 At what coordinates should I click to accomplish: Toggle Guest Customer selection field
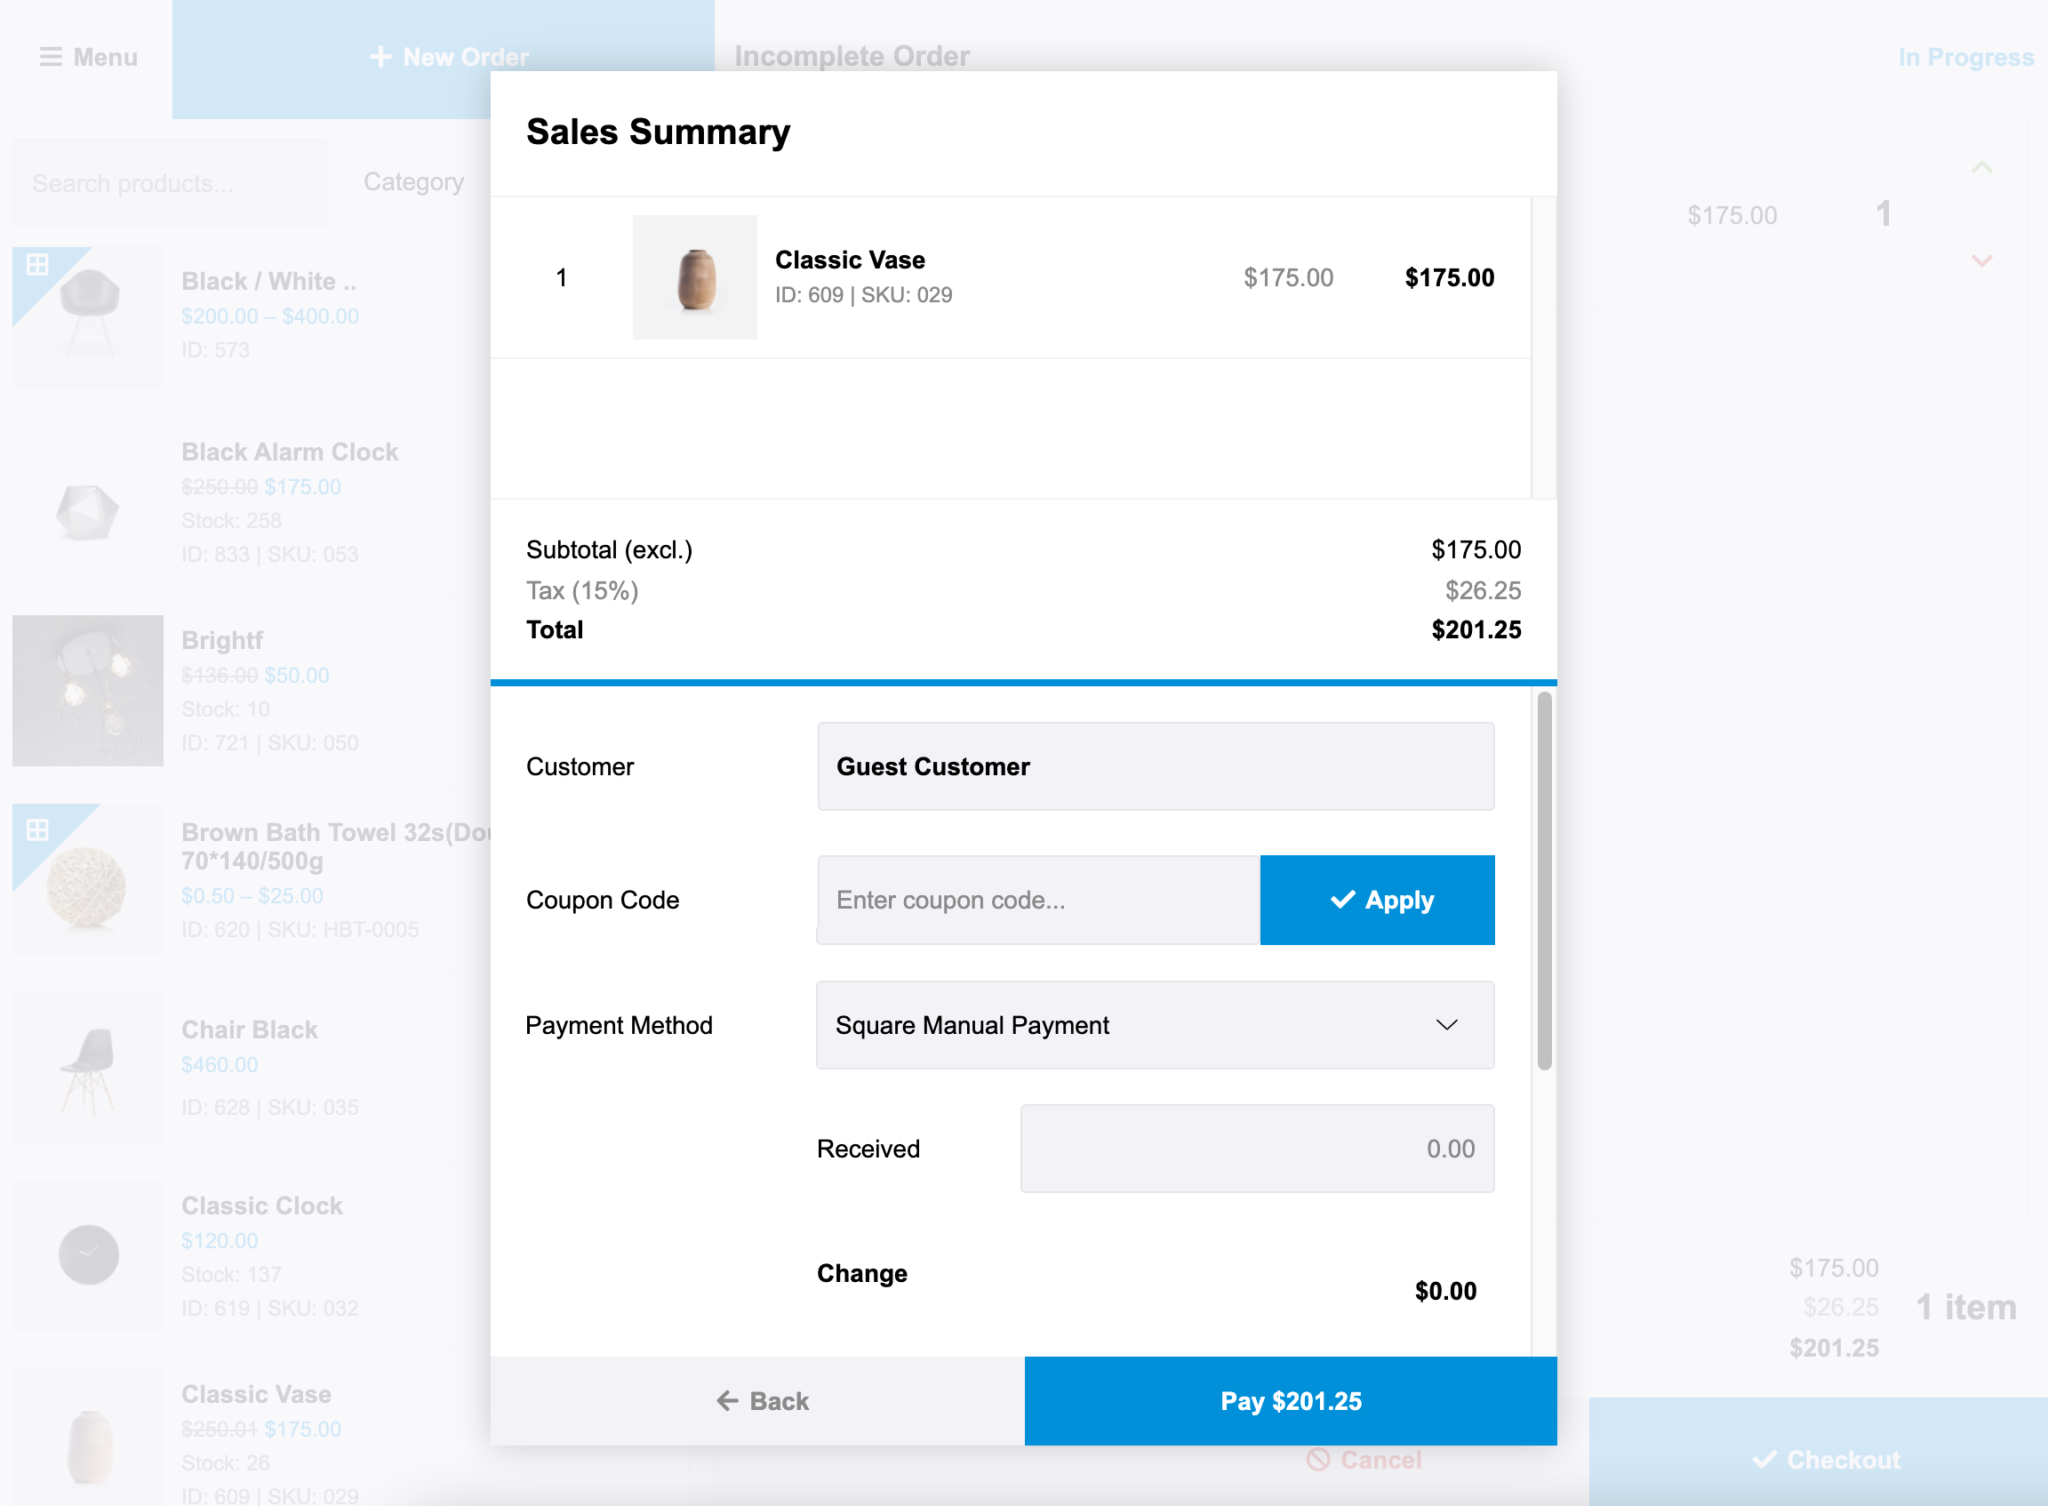1154,768
